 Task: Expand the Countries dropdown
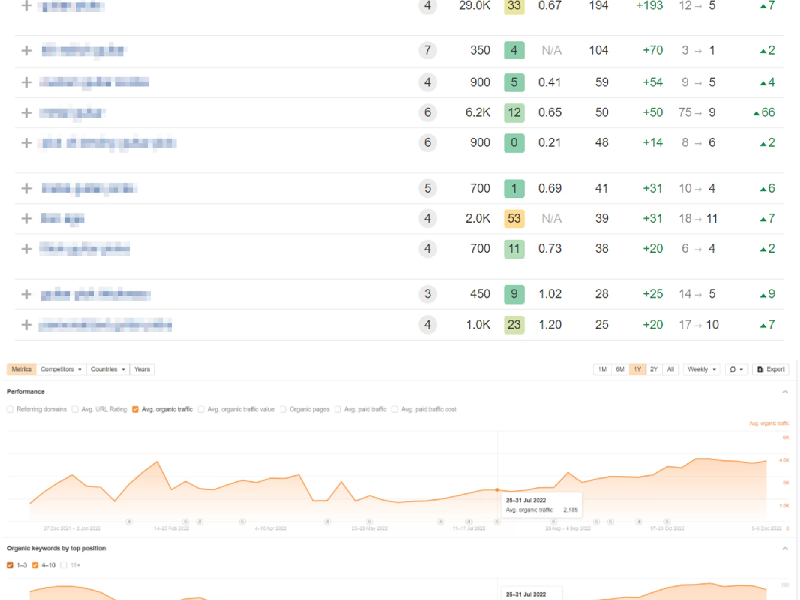pos(108,369)
